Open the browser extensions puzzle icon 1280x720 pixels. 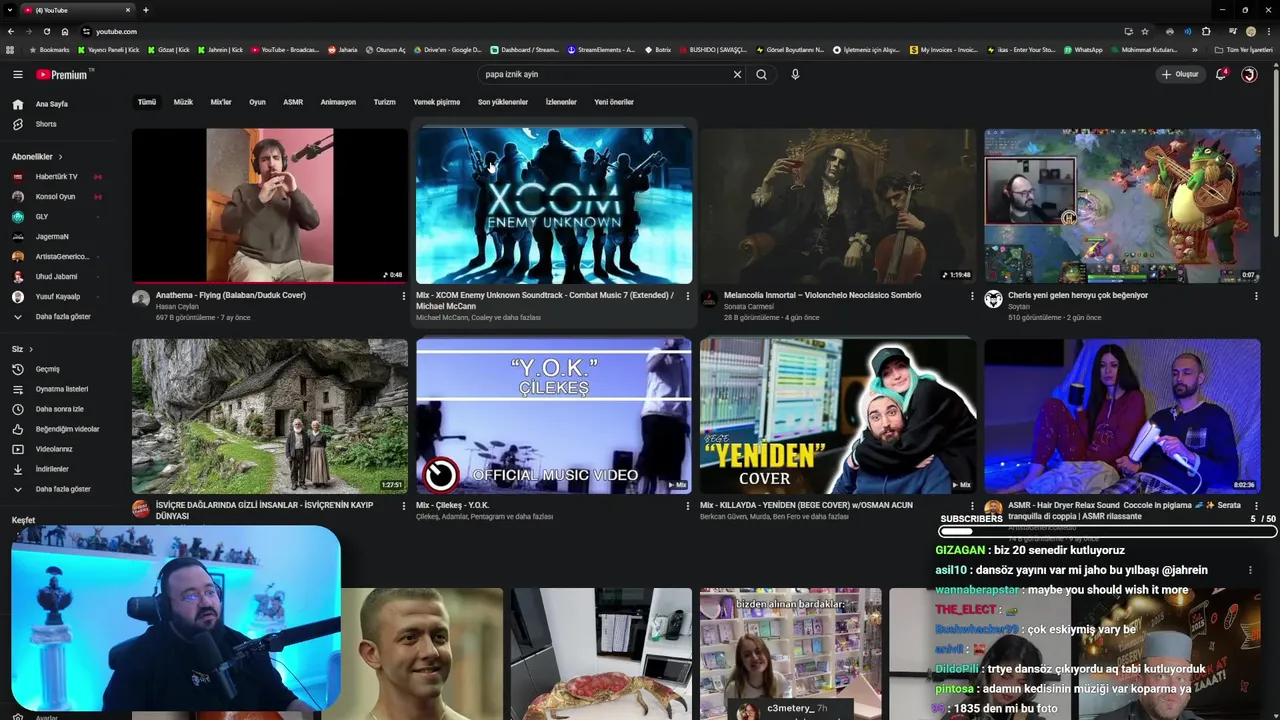pyautogui.click(x=1206, y=31)
